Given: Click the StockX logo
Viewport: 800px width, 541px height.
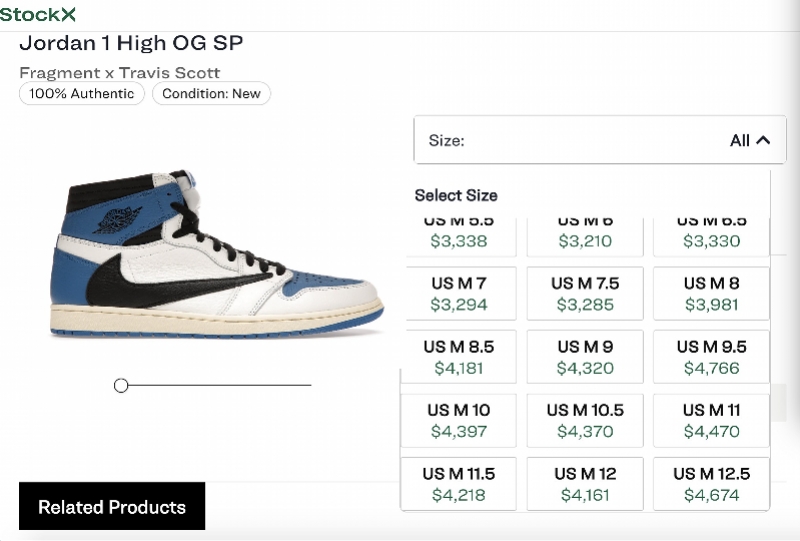Looking at the screenshot, I should coord(38,14).
